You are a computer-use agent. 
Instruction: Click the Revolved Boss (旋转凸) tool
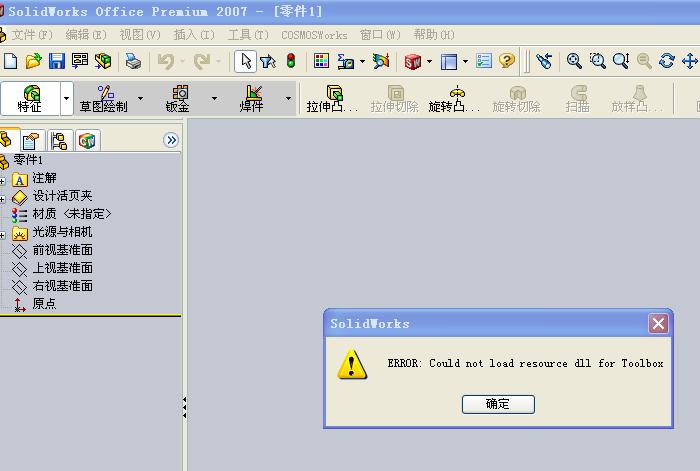click(x=454, y=99)
